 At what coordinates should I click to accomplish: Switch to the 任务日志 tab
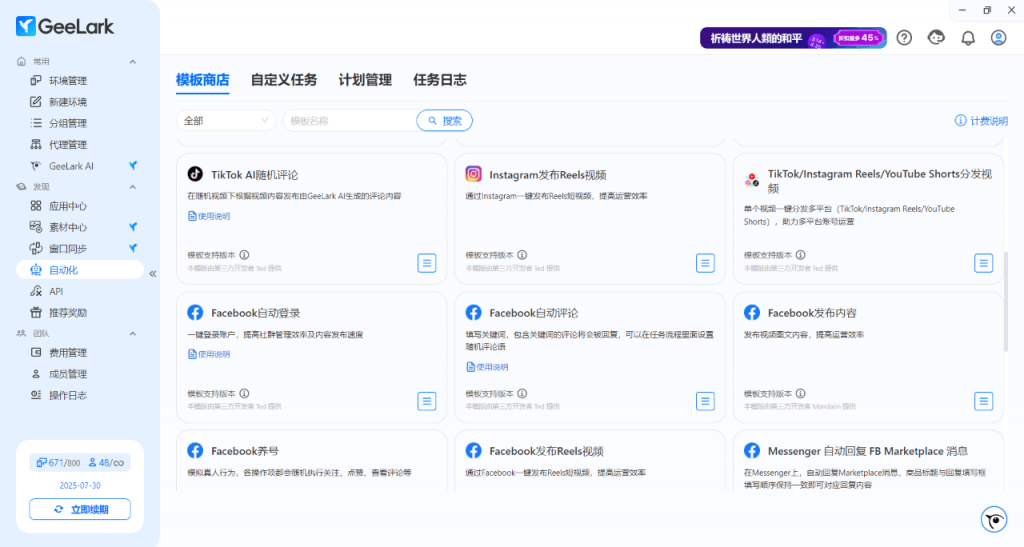click(x=439, y=80)
